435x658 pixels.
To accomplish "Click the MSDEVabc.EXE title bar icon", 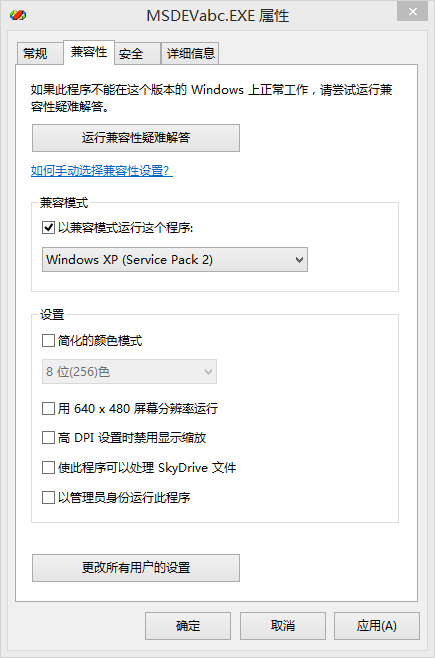I will point(18,16).
